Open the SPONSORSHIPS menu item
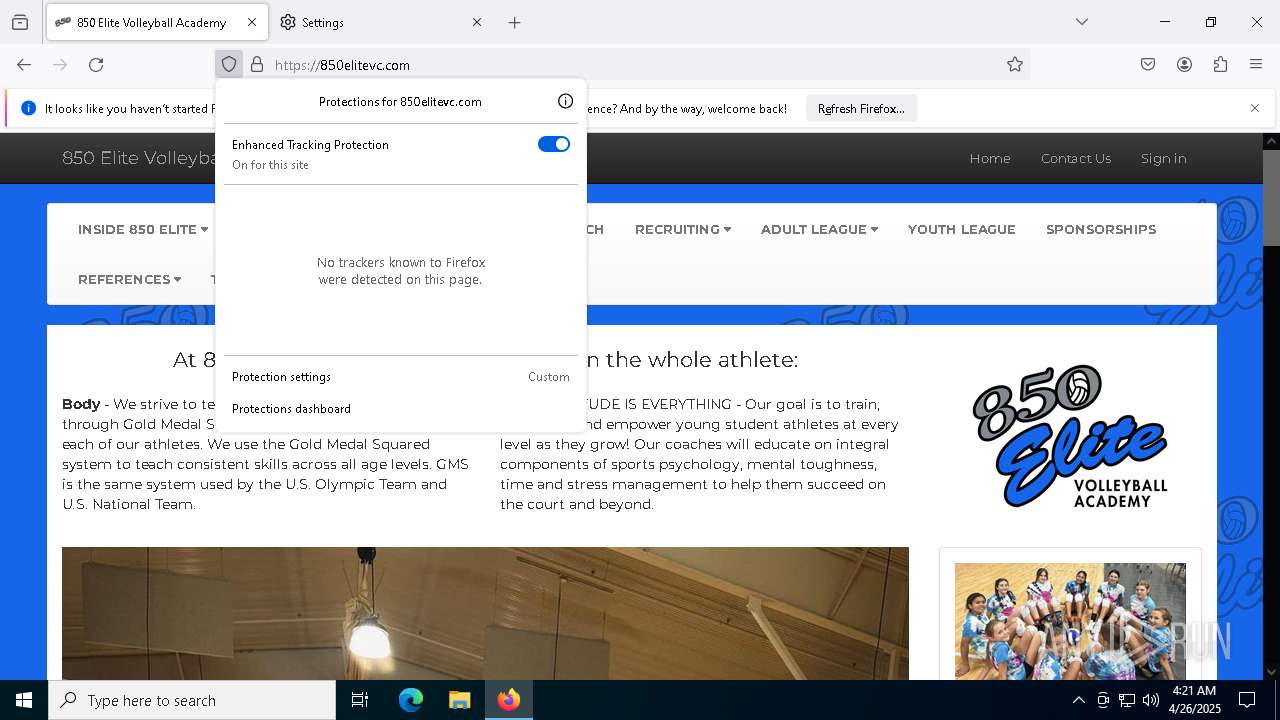Image resolution: width=1280 pixels, height=720 pixels. [x=1101, y=229]
